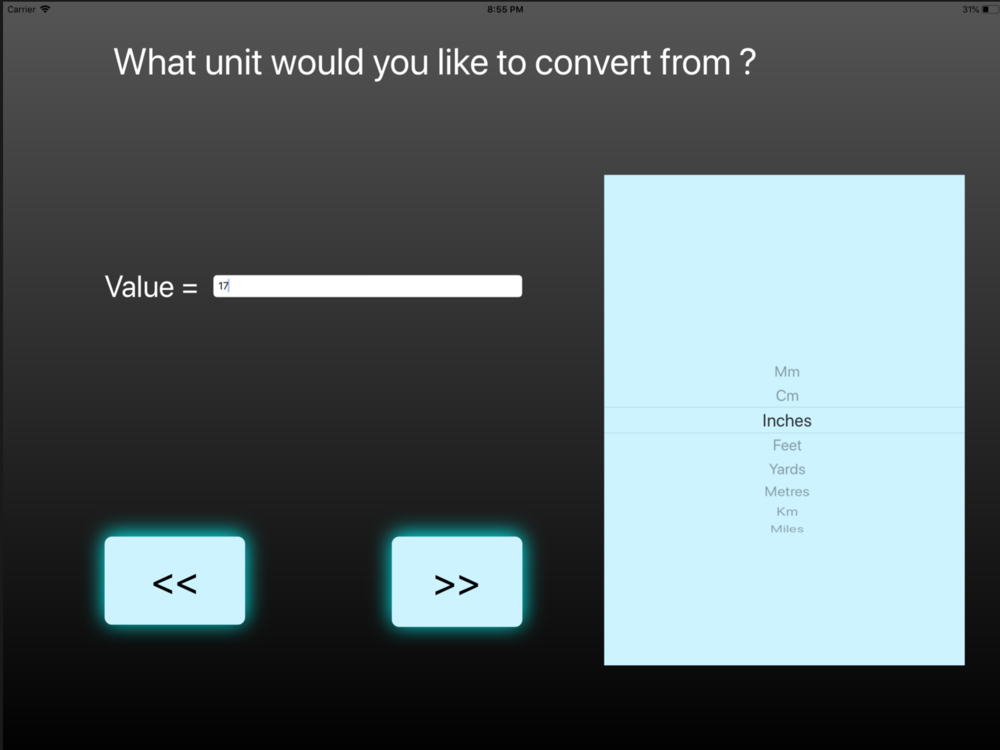Image resolution: width=1000 pixels, height=750 pixels.
Task: Click into the Value text field
Action: [x=367, y=286]
